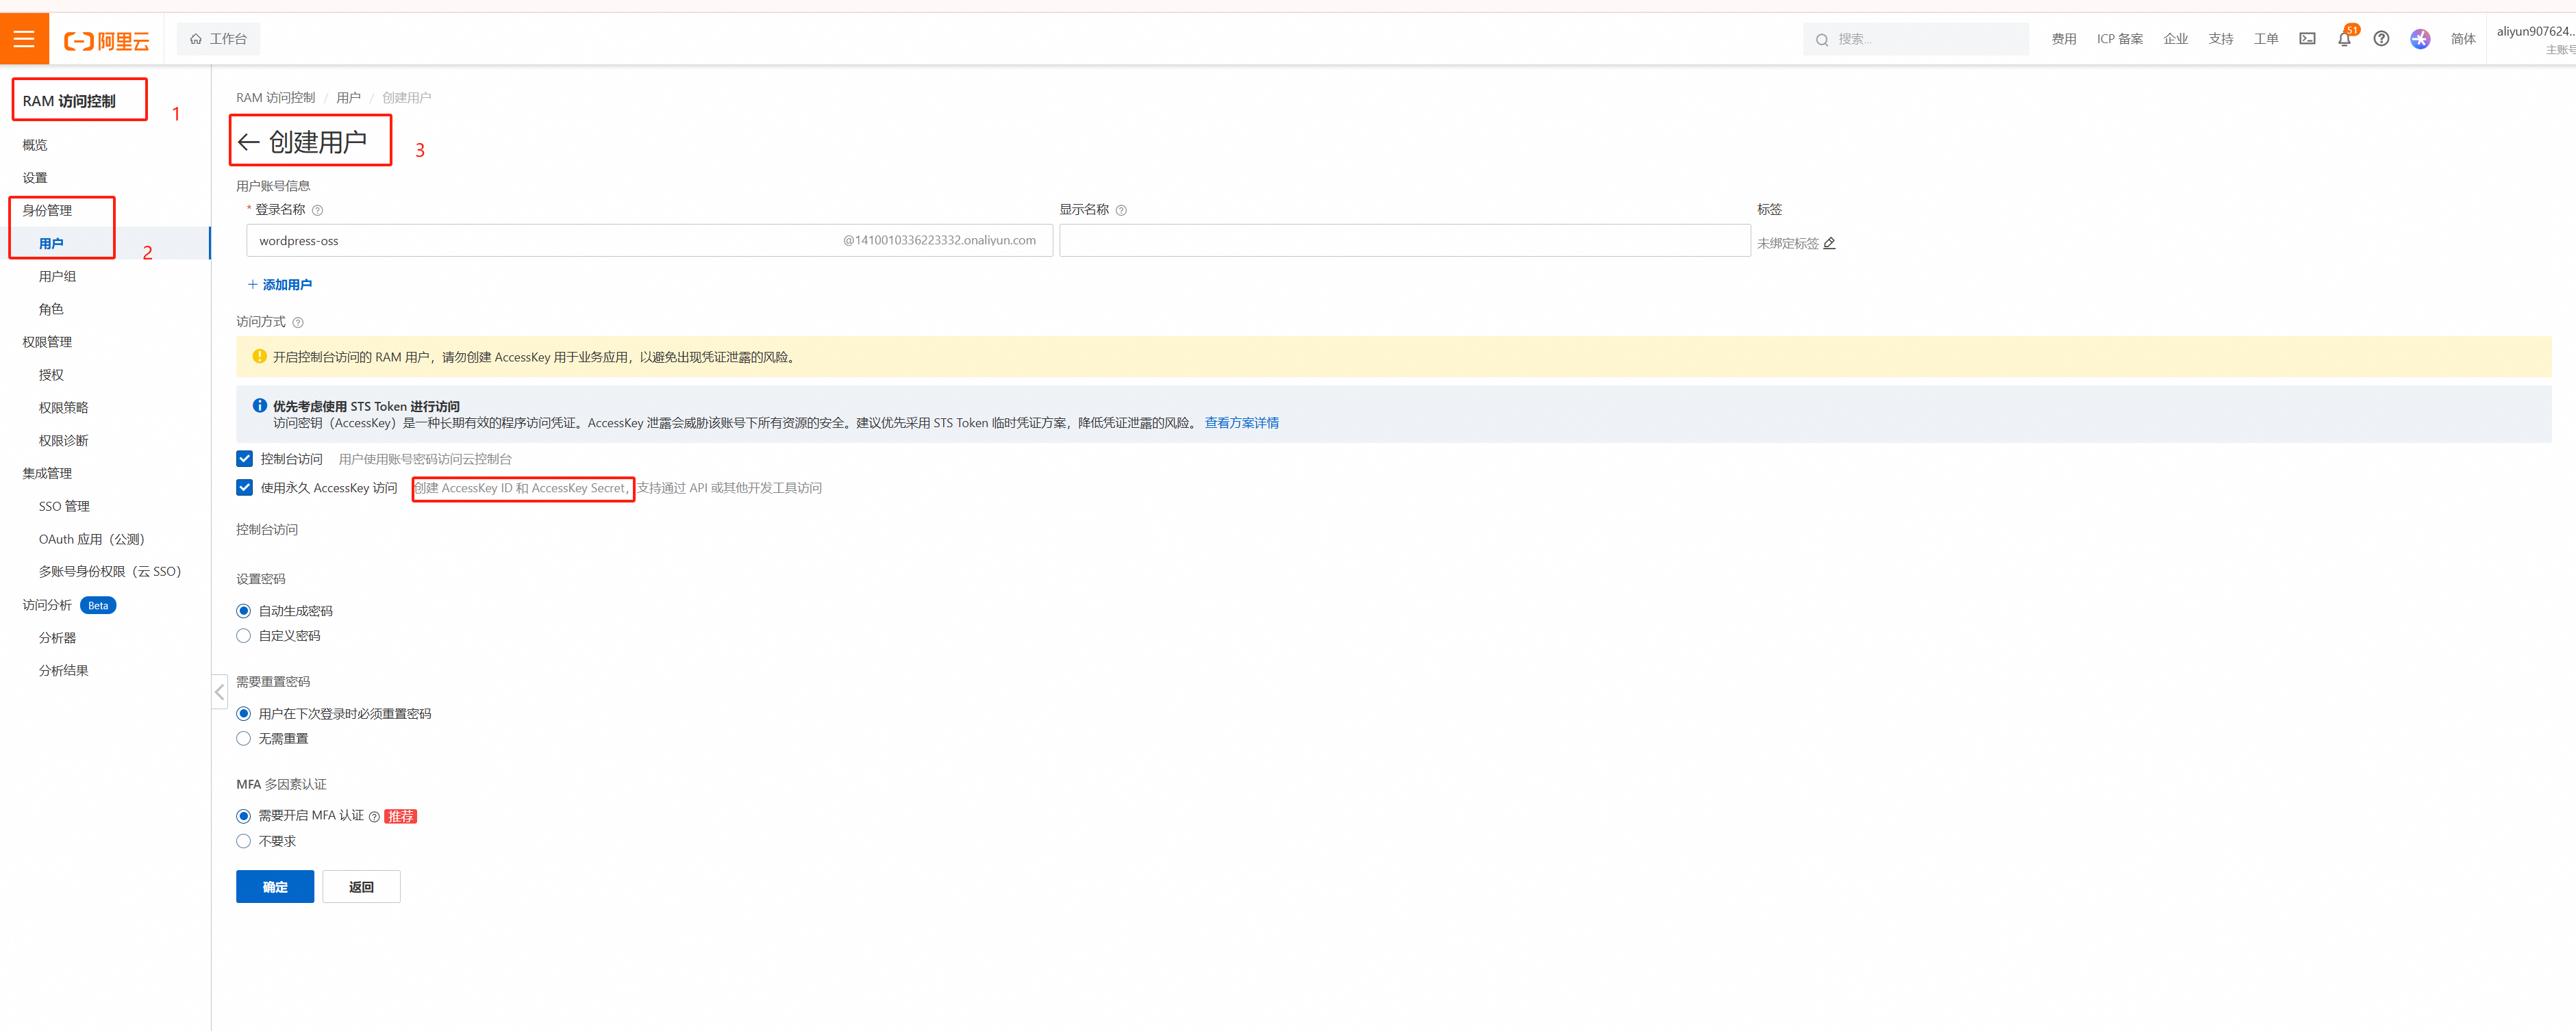The height and width of the screenshot is (1031, 2576).
Task: Open 用户组 in the sidebar
Action: [x=57, y=276]
